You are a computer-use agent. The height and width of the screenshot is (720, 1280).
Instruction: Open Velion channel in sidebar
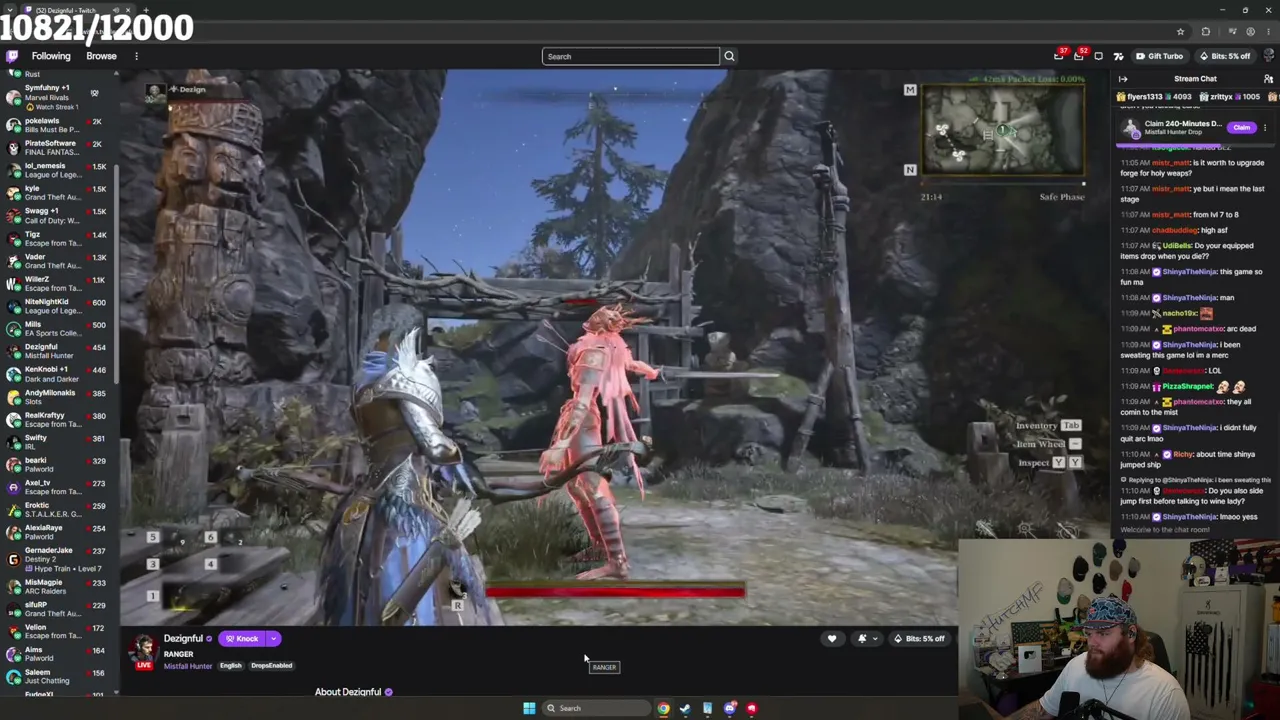coord(58,631)
